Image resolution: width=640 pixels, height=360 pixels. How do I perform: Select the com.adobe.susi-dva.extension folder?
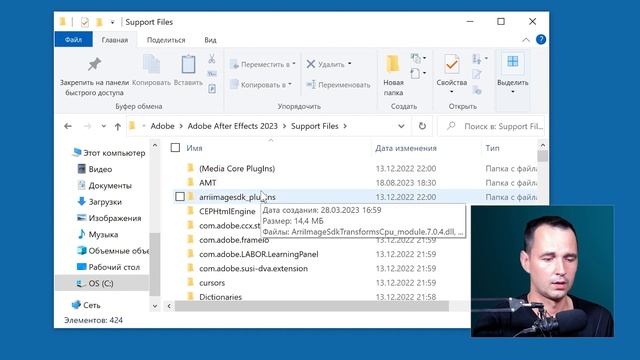(253, 268)
